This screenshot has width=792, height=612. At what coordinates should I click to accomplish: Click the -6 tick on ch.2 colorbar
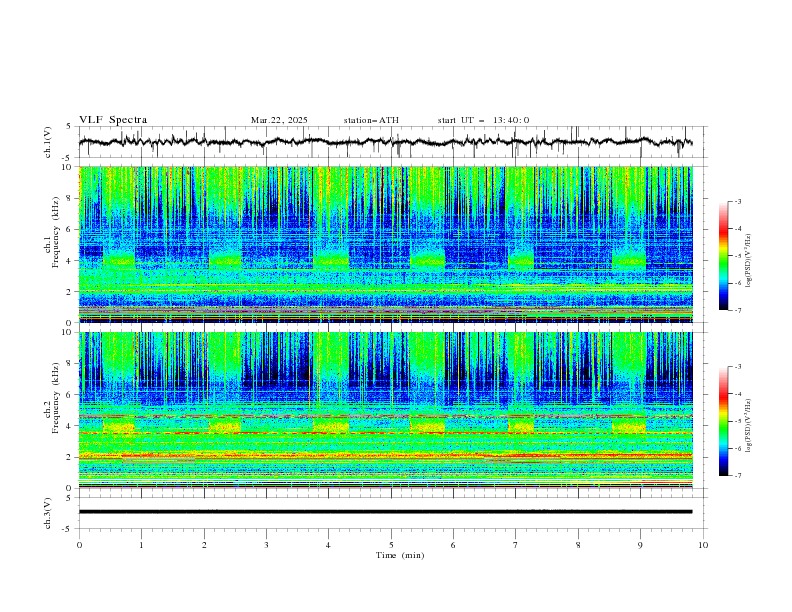[737, 448]
